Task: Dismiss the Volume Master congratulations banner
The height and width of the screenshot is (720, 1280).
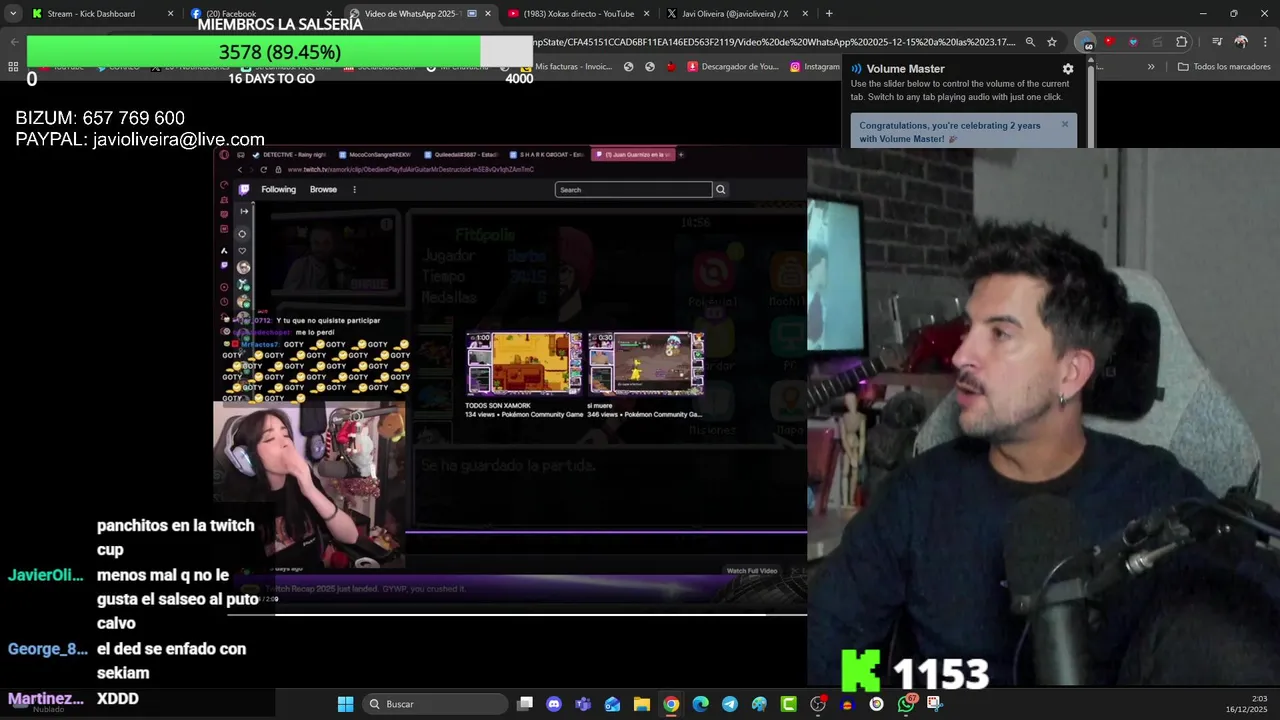Action: 1065,125
